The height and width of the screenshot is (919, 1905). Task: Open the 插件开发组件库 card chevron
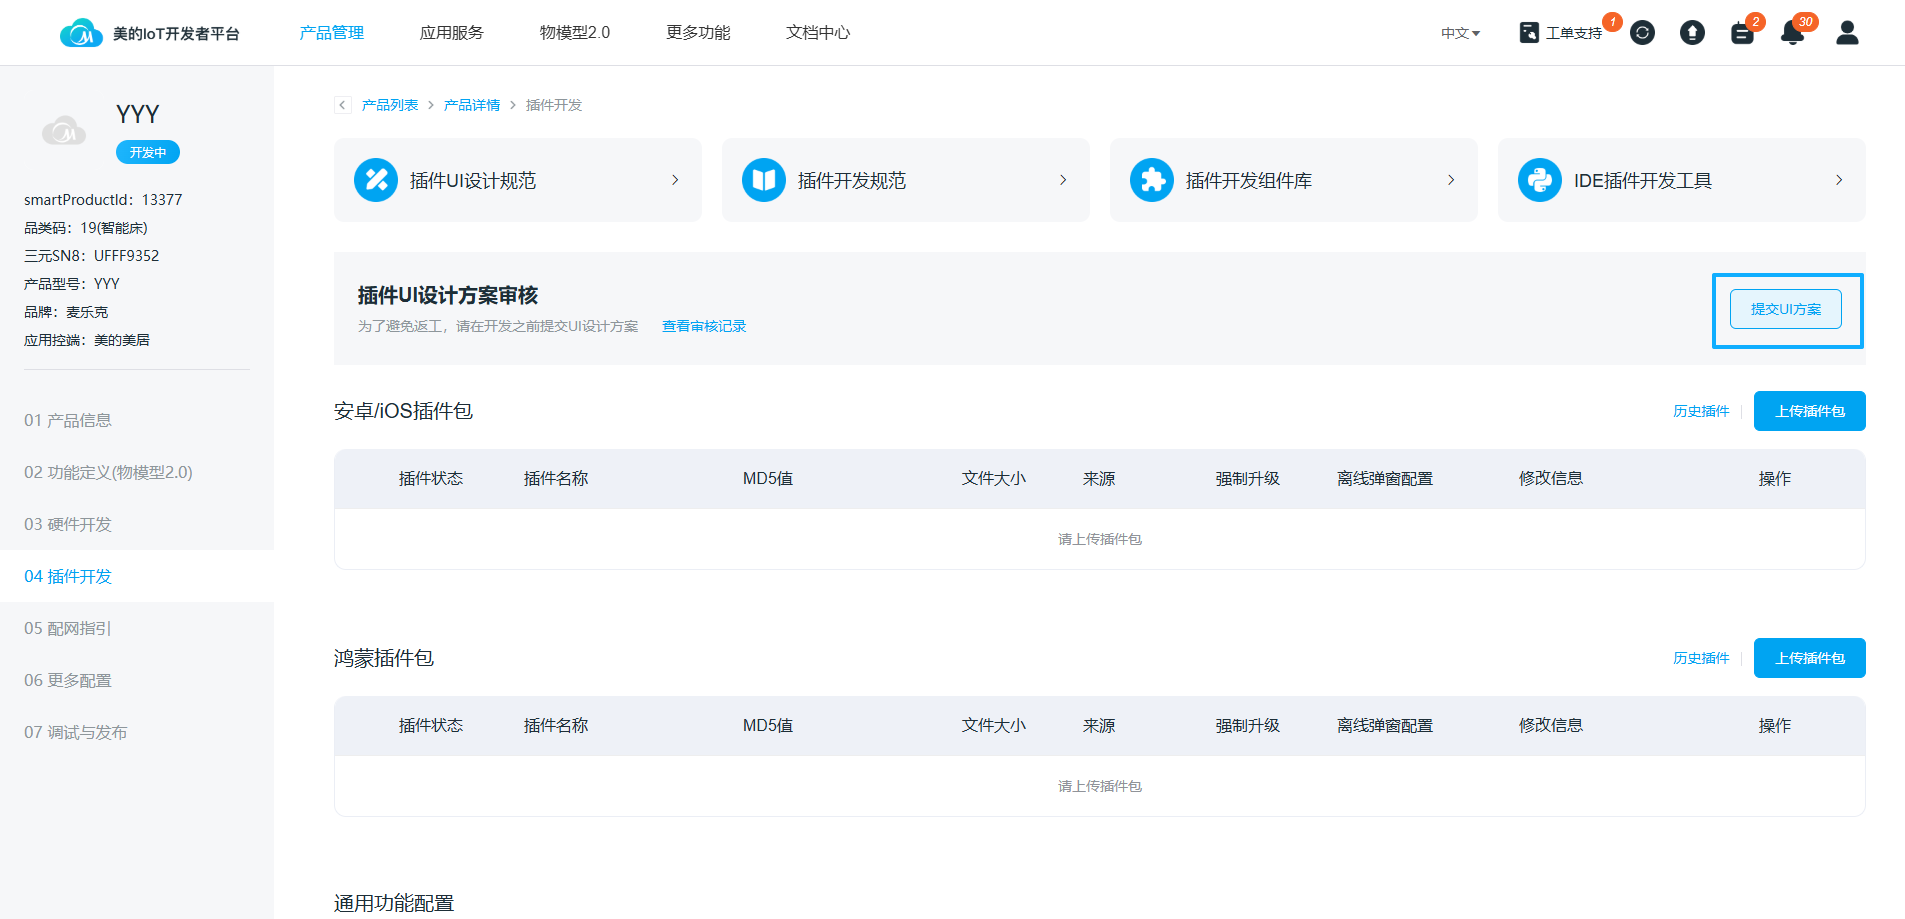pyautogui.click(x=1451, y=180)
